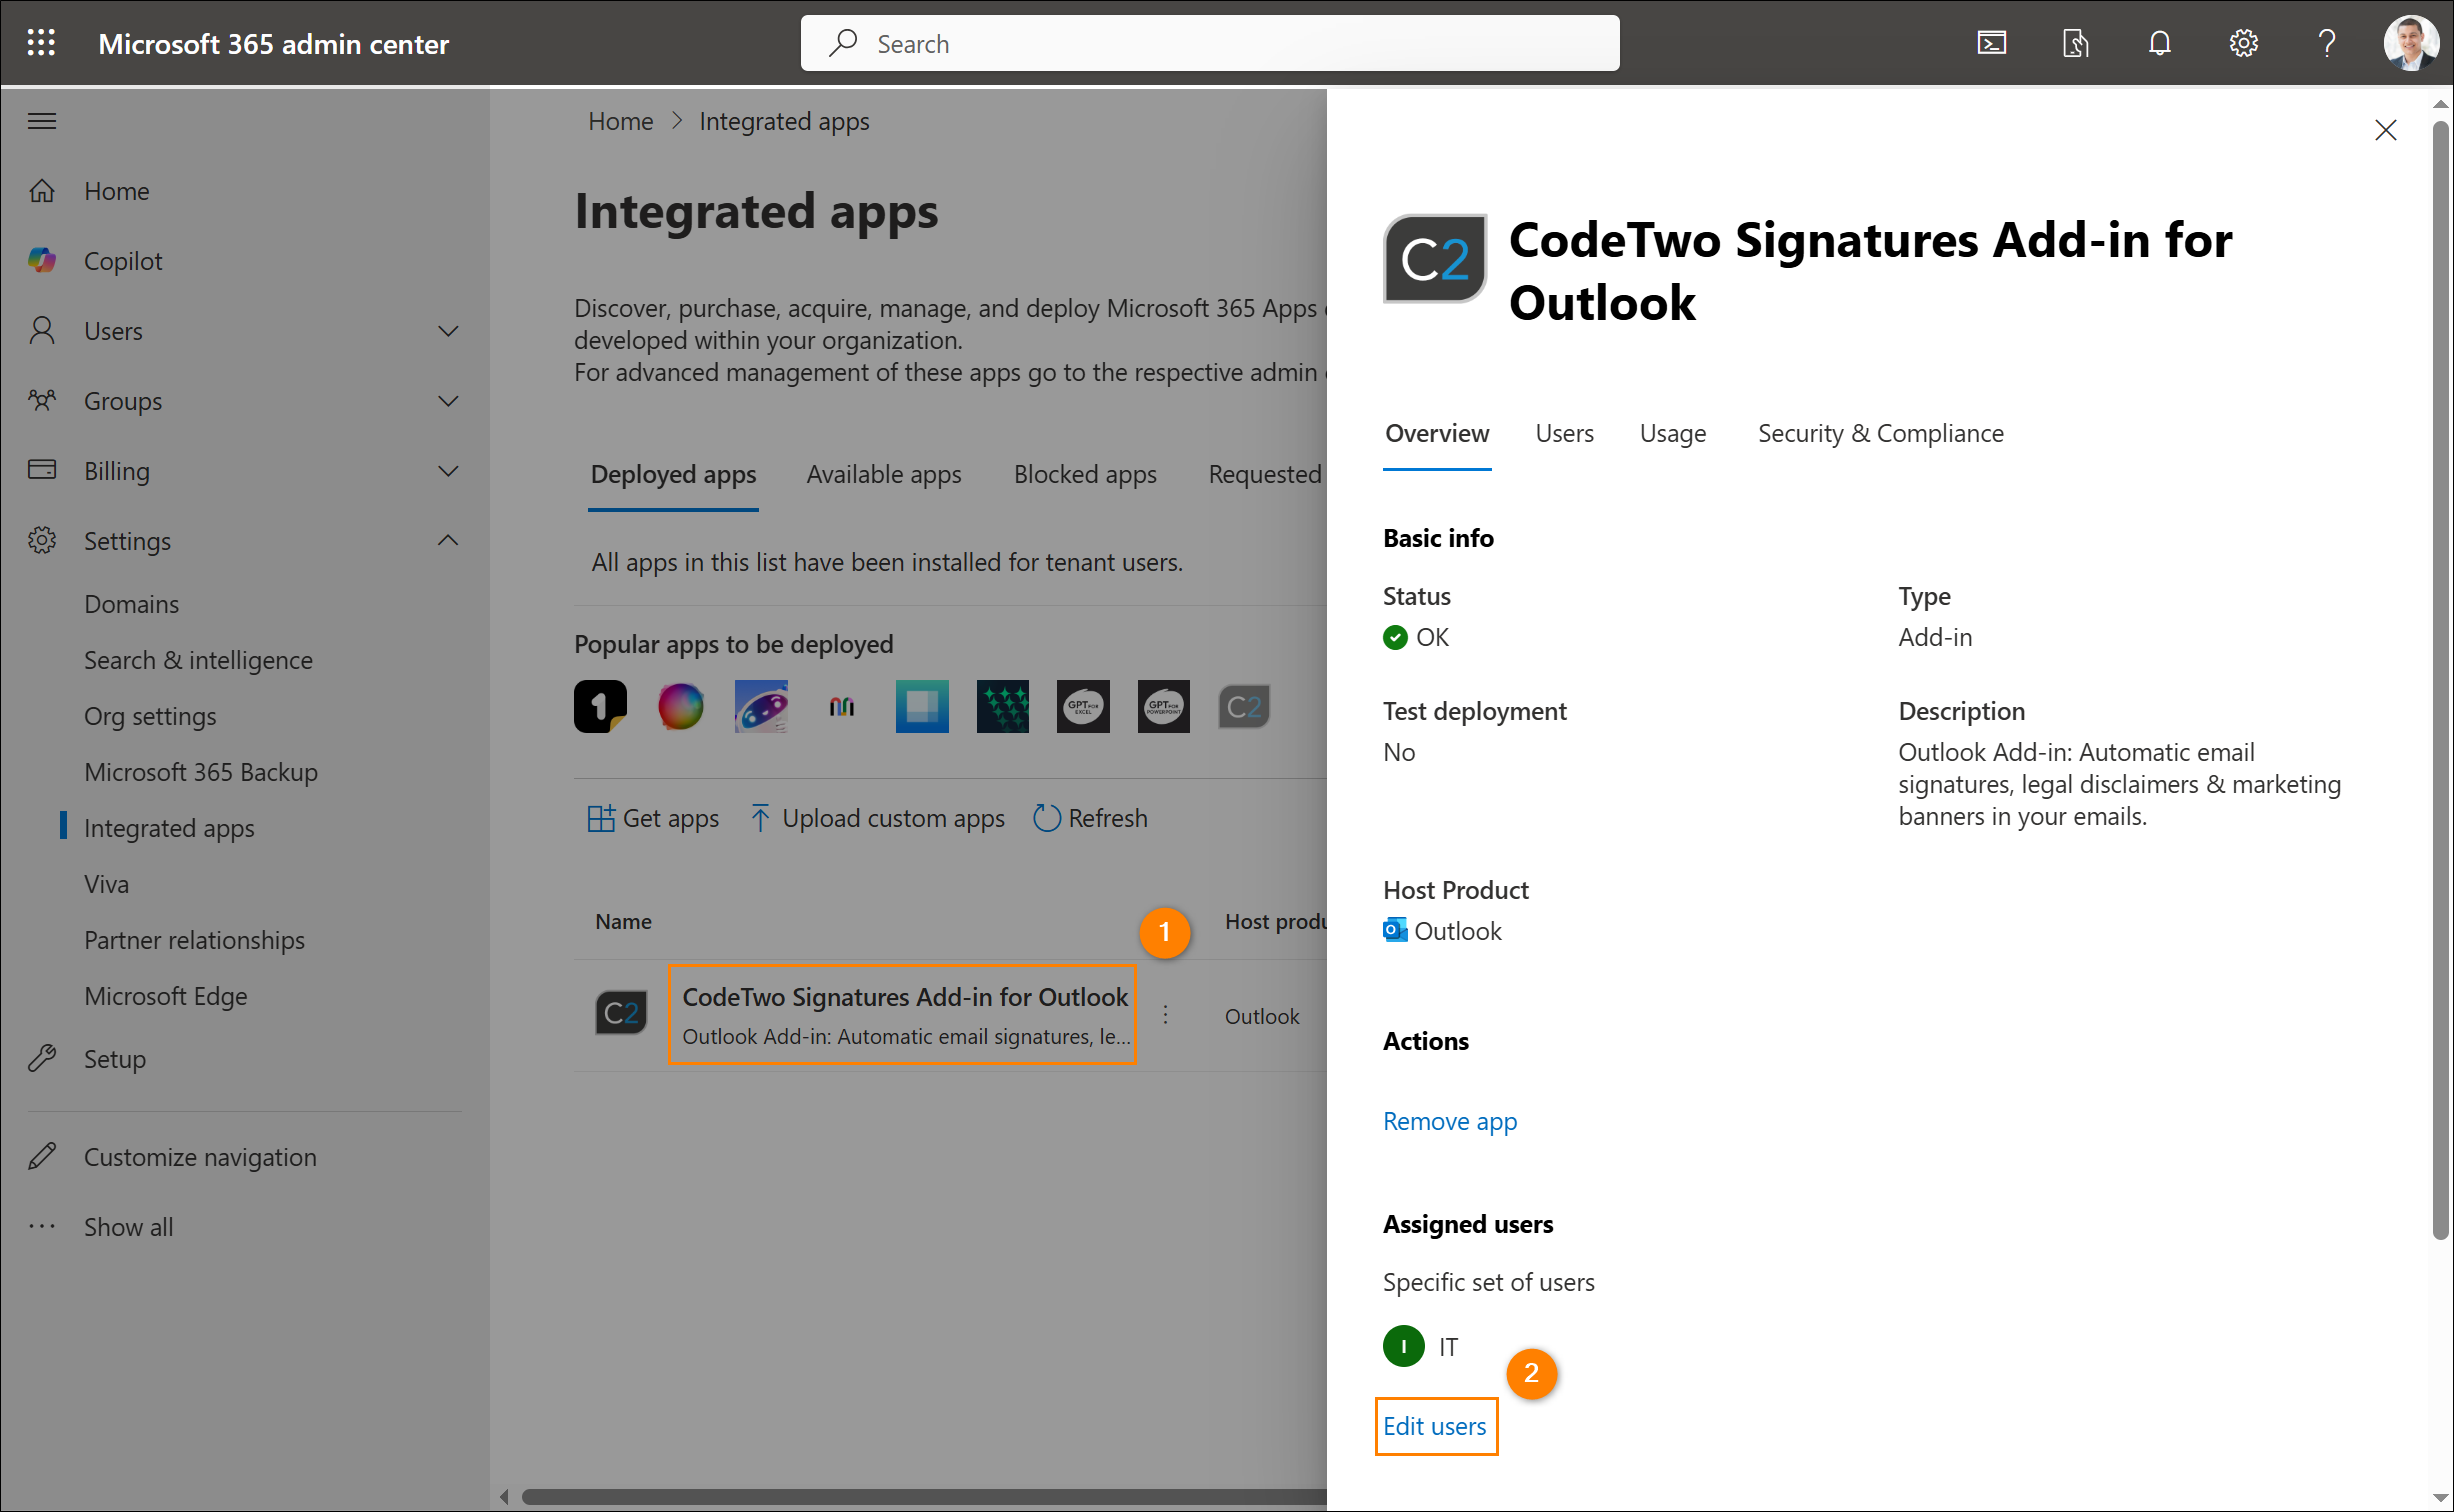The image size is (2454, 1512).
Task: Open Search & intelligence settings
Action: point(198,660)
